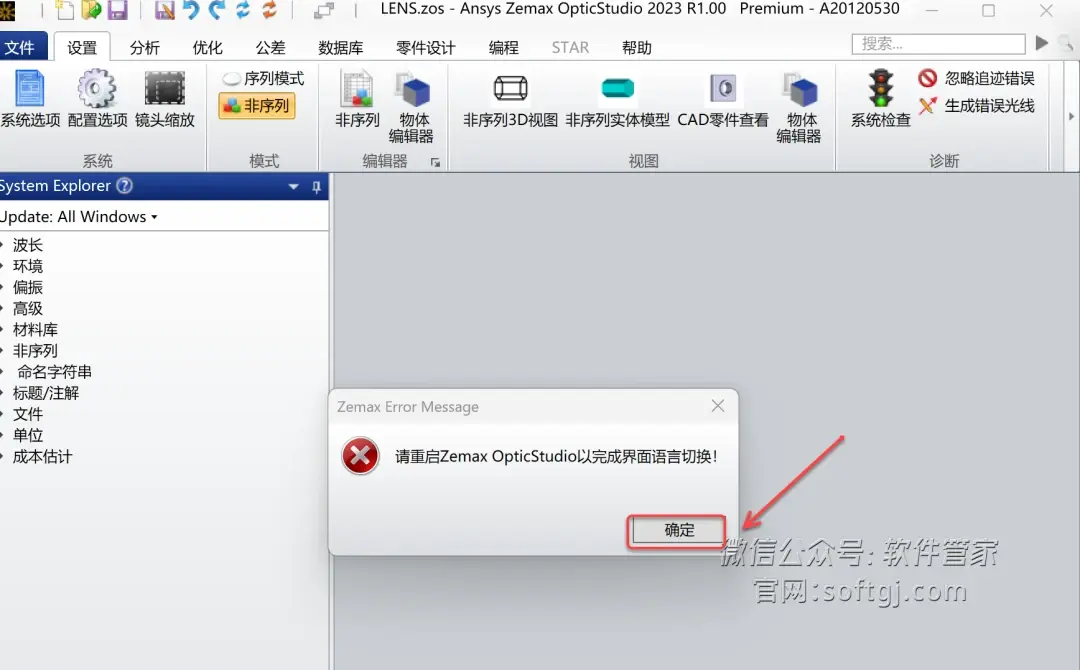This screenshot has width=1080, height=670.
Task: Open 系统选项 system options
Action: [30, 99]
